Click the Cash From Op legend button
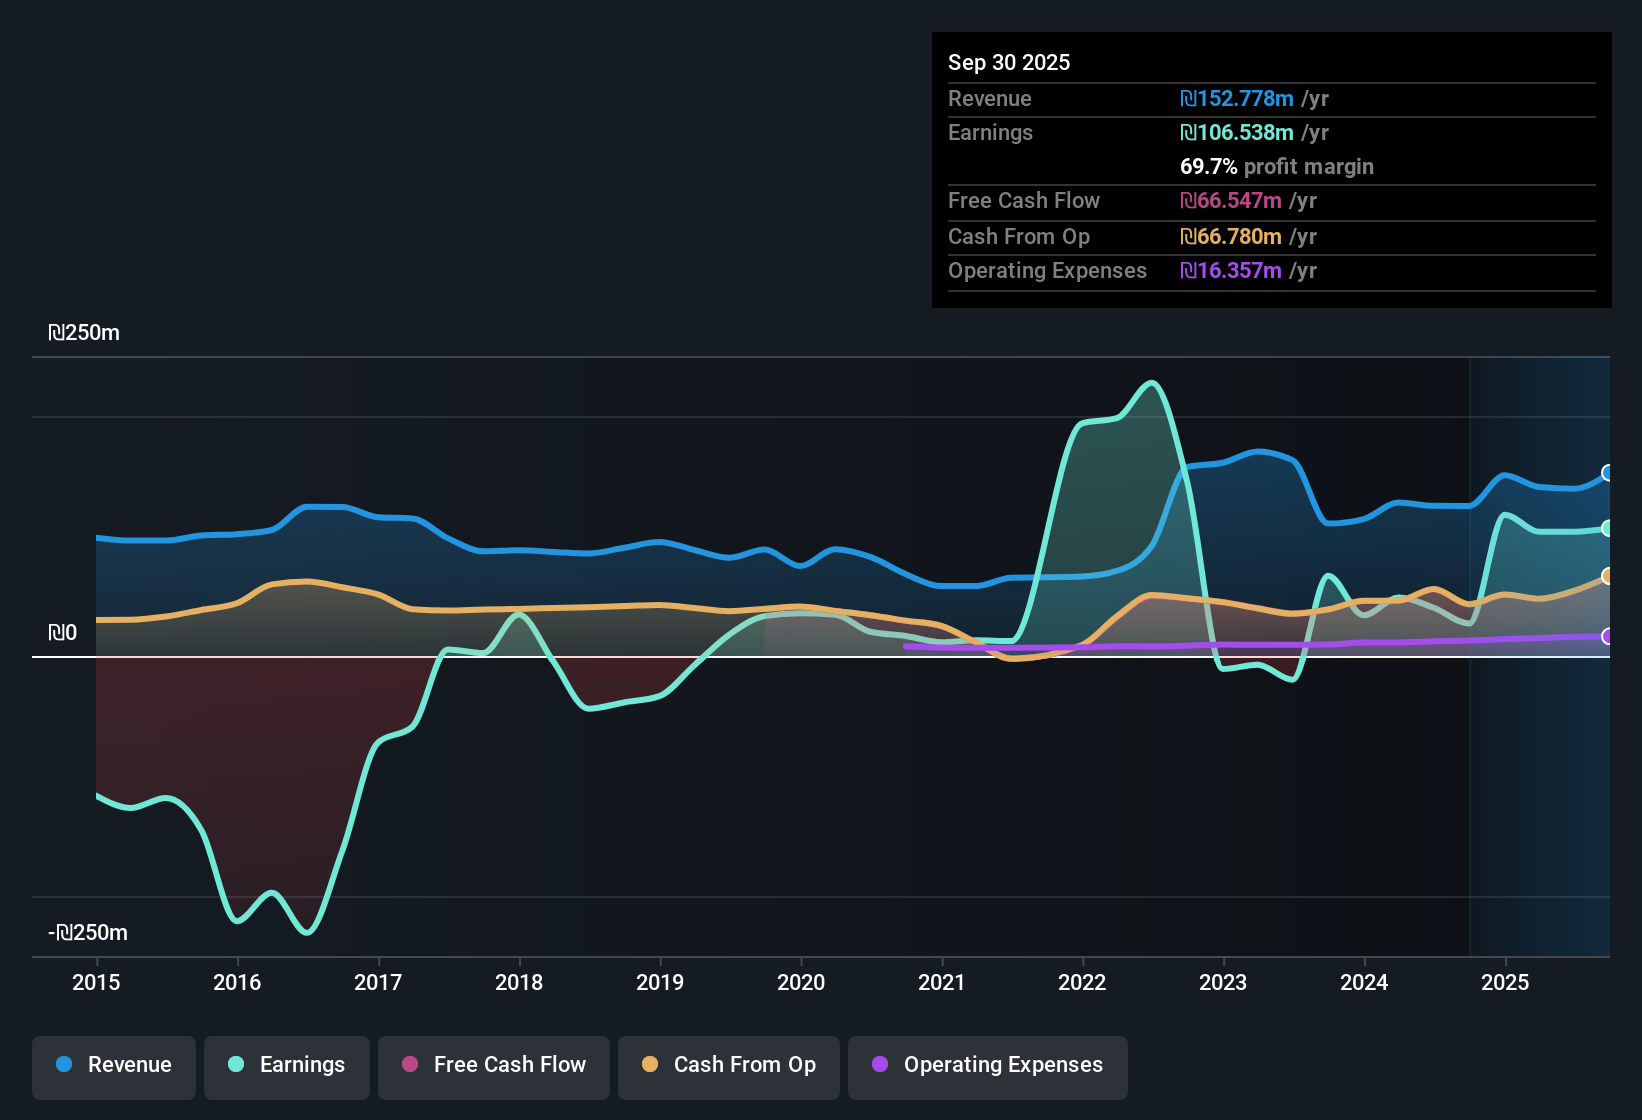Screen dimensions: 1642x1120 [x=728, y=1065]
